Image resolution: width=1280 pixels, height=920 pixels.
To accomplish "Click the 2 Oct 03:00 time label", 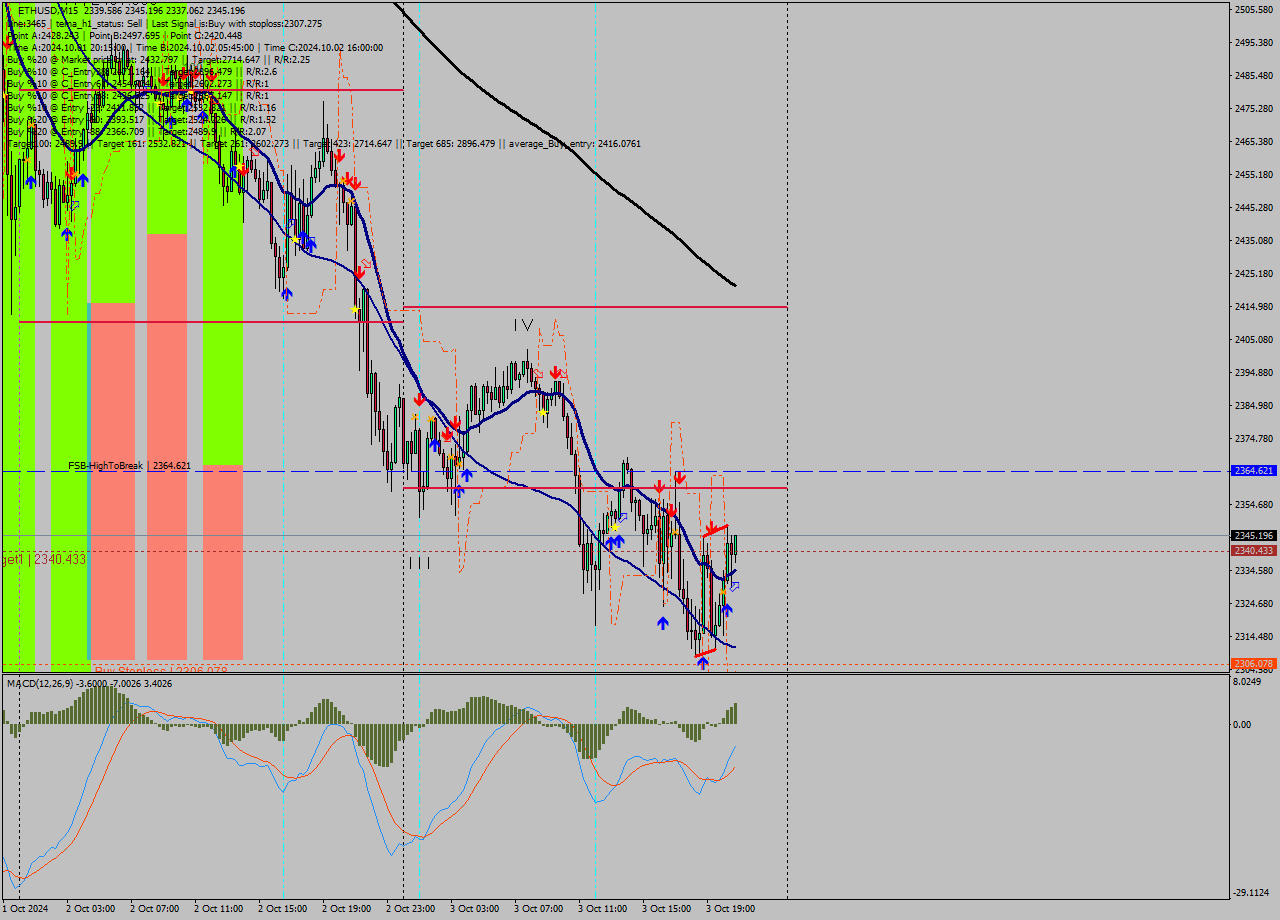I will tap(90, 909).
